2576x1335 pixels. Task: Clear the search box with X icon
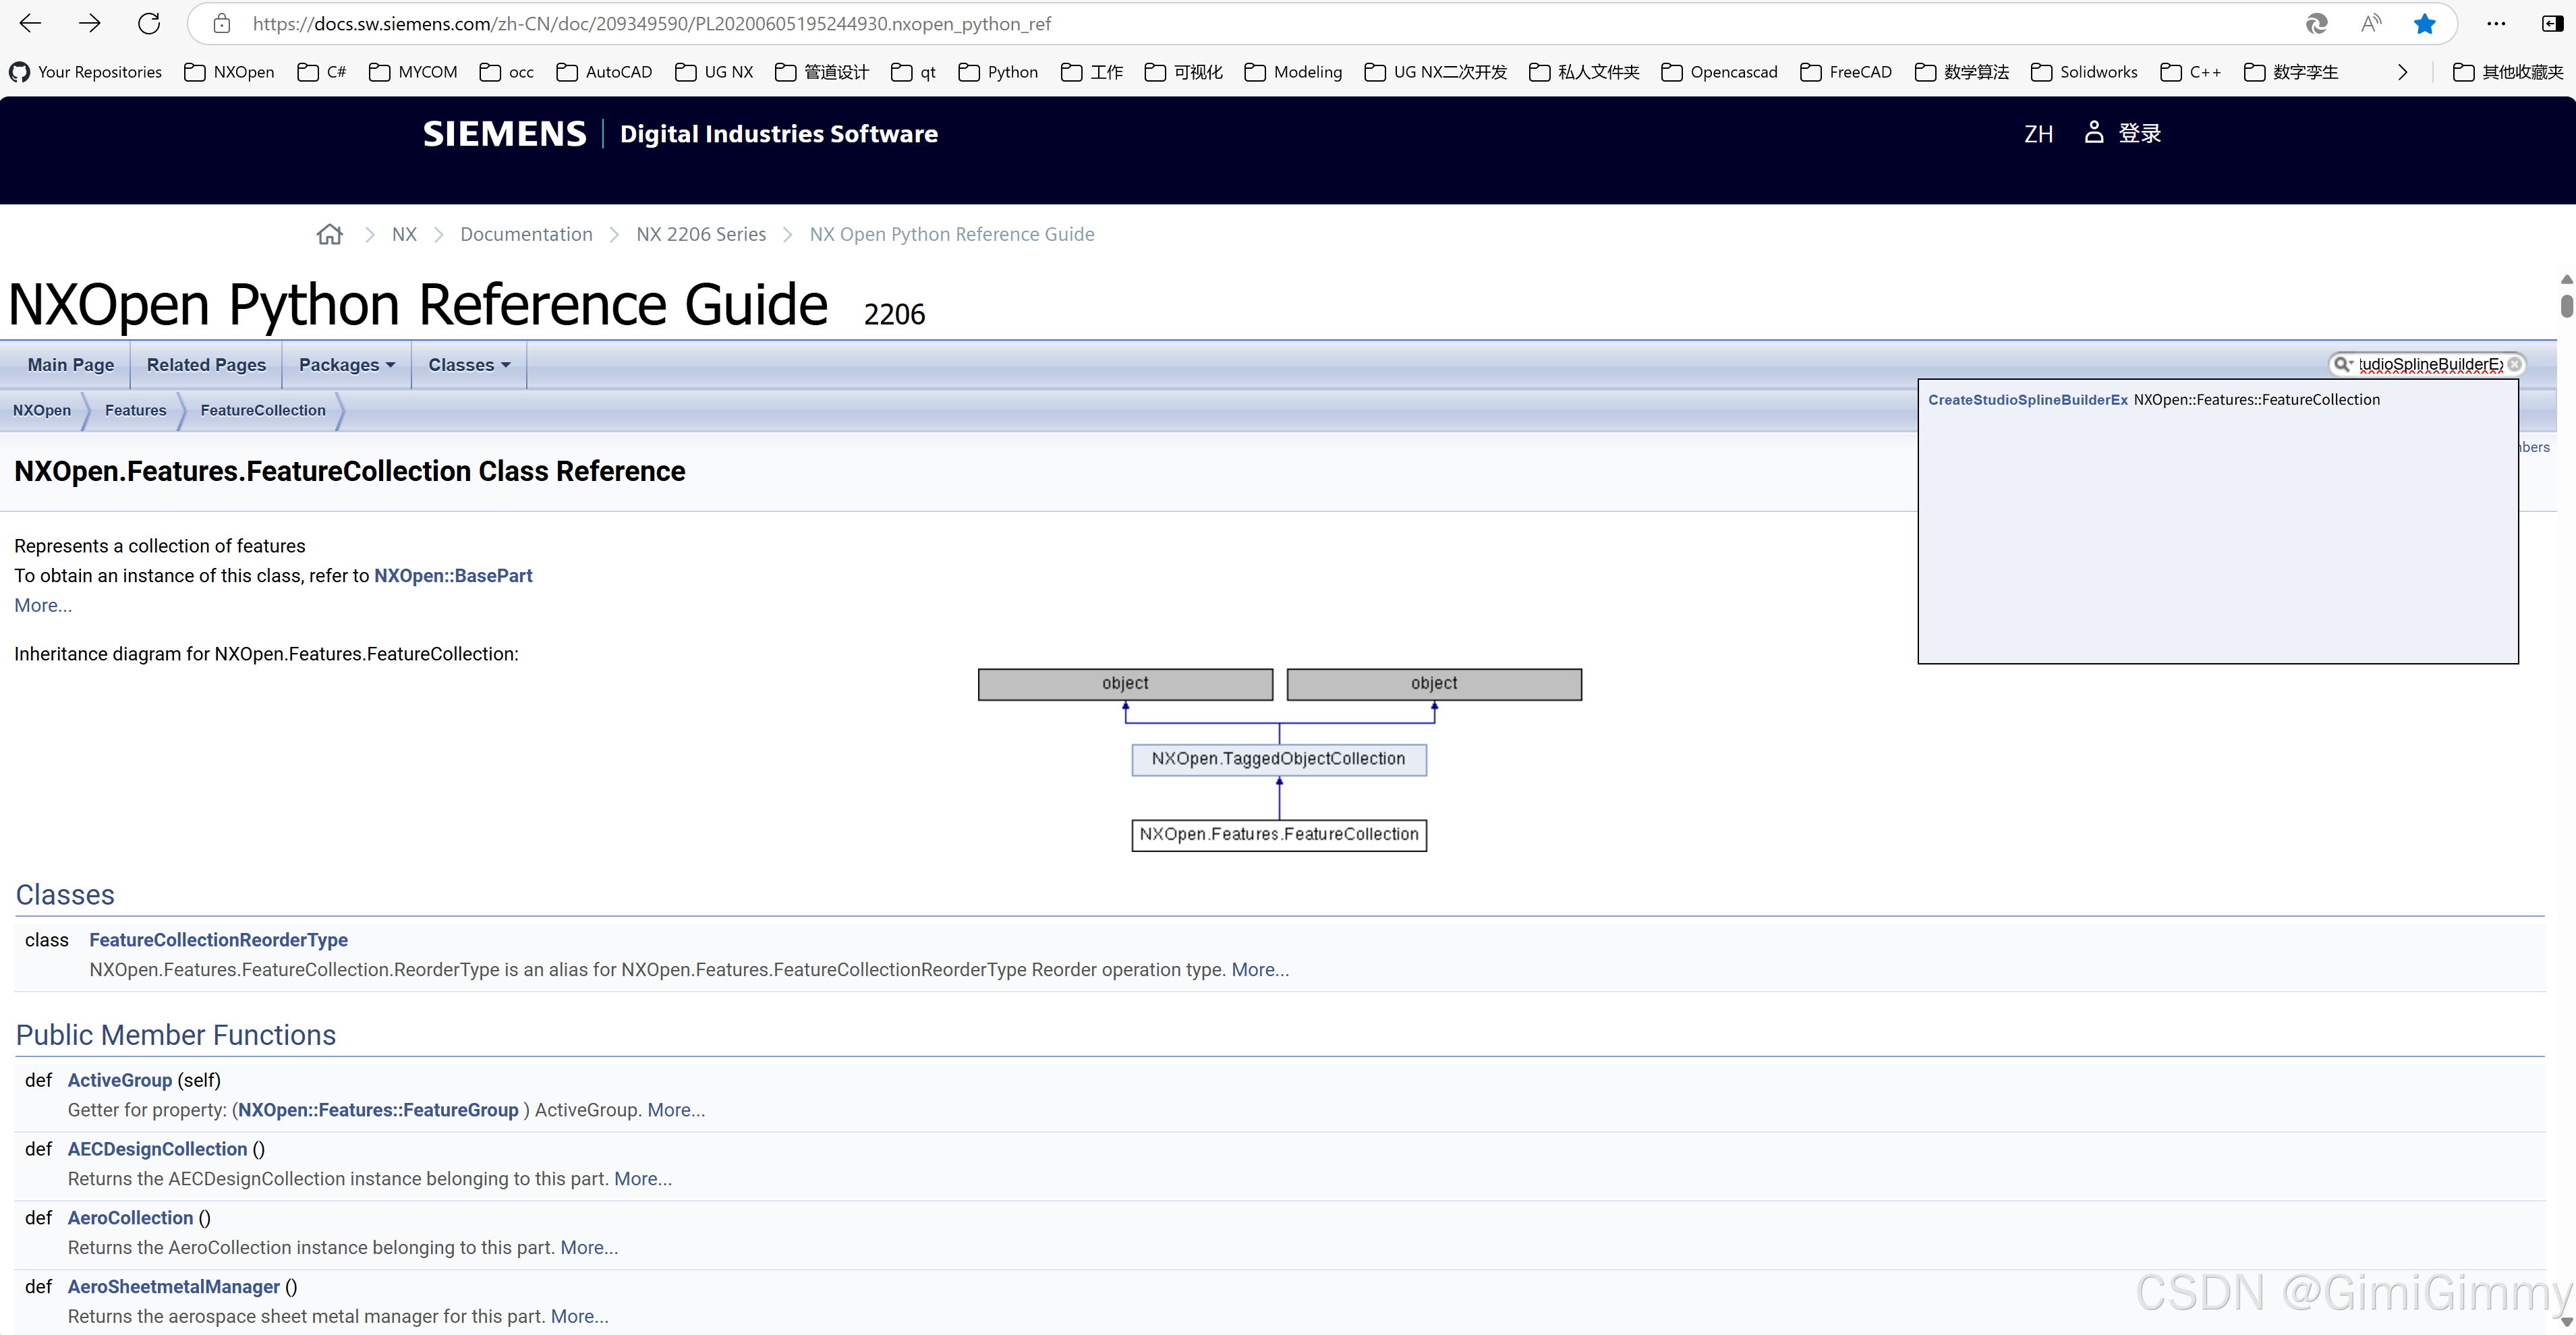pyautogui.click(x=2514, y=364)
